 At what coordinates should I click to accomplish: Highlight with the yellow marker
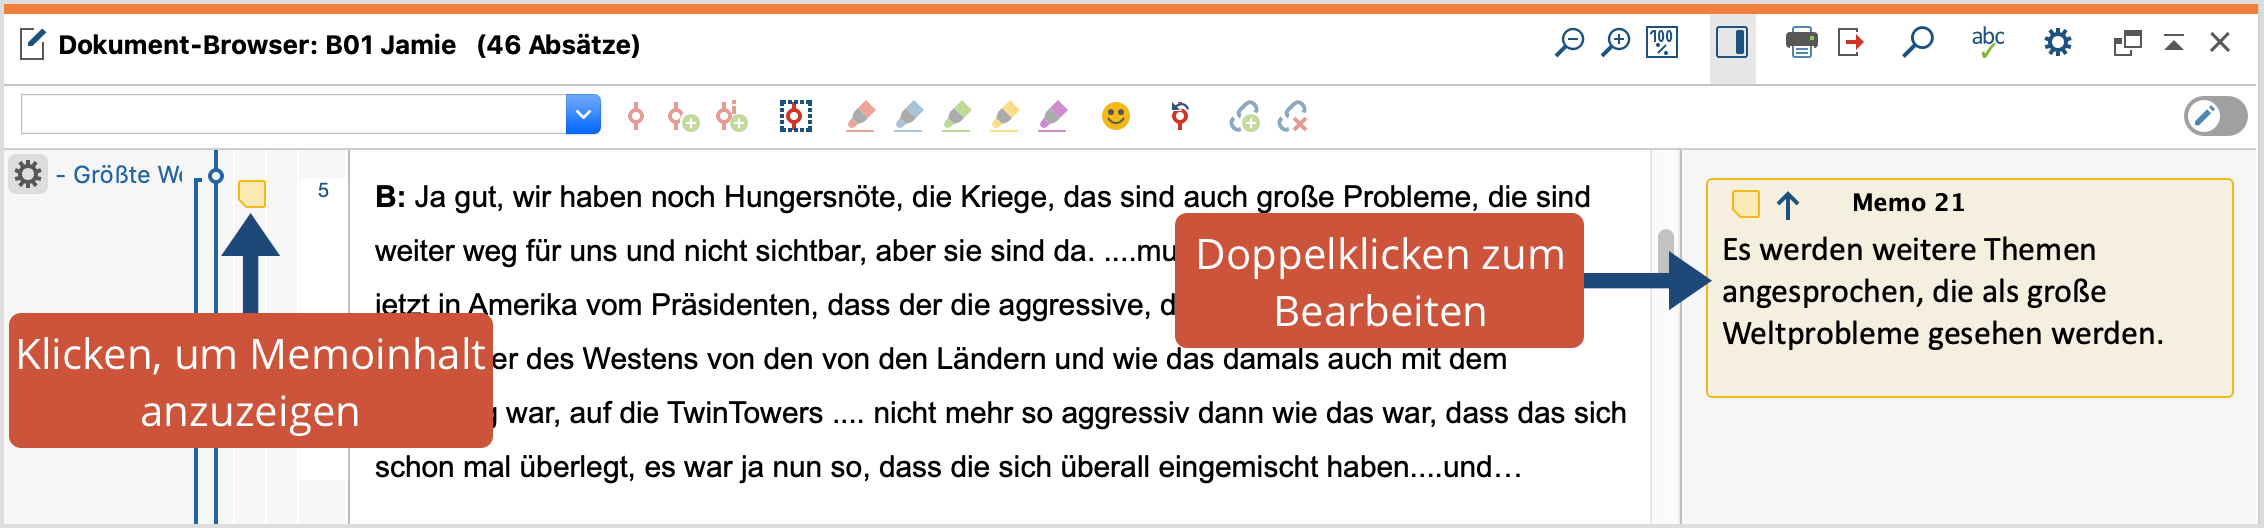point(1005,117)
